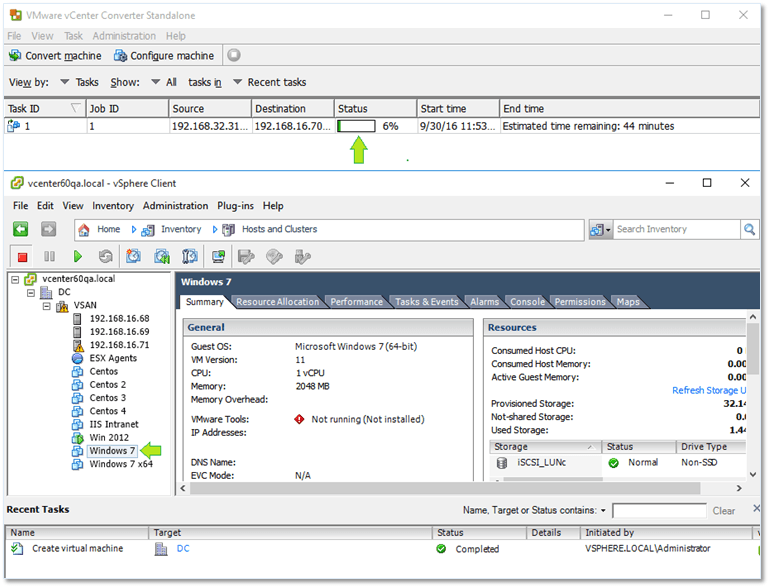This screenshot has width=770, height=588.
Task: Click the Configure machine toolbar button
Action: tap(164, 56)
